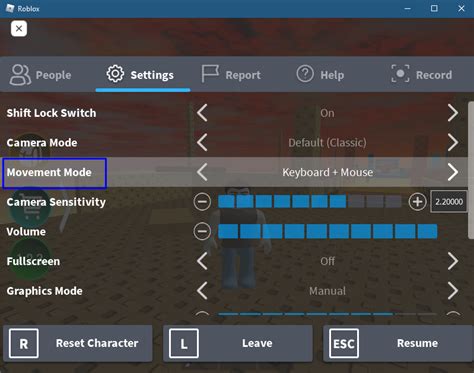Click left arrow for Movement Mode

202,172
